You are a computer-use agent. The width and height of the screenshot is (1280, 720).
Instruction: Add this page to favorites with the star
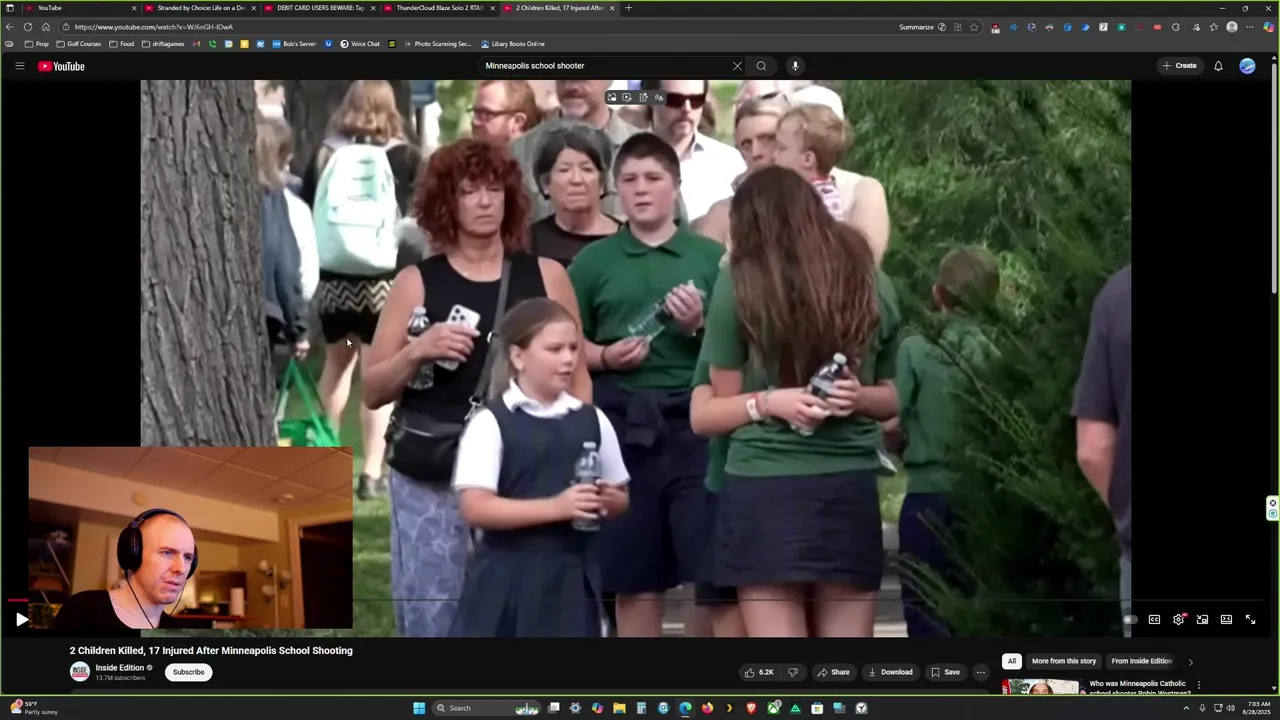coord(974,27)
